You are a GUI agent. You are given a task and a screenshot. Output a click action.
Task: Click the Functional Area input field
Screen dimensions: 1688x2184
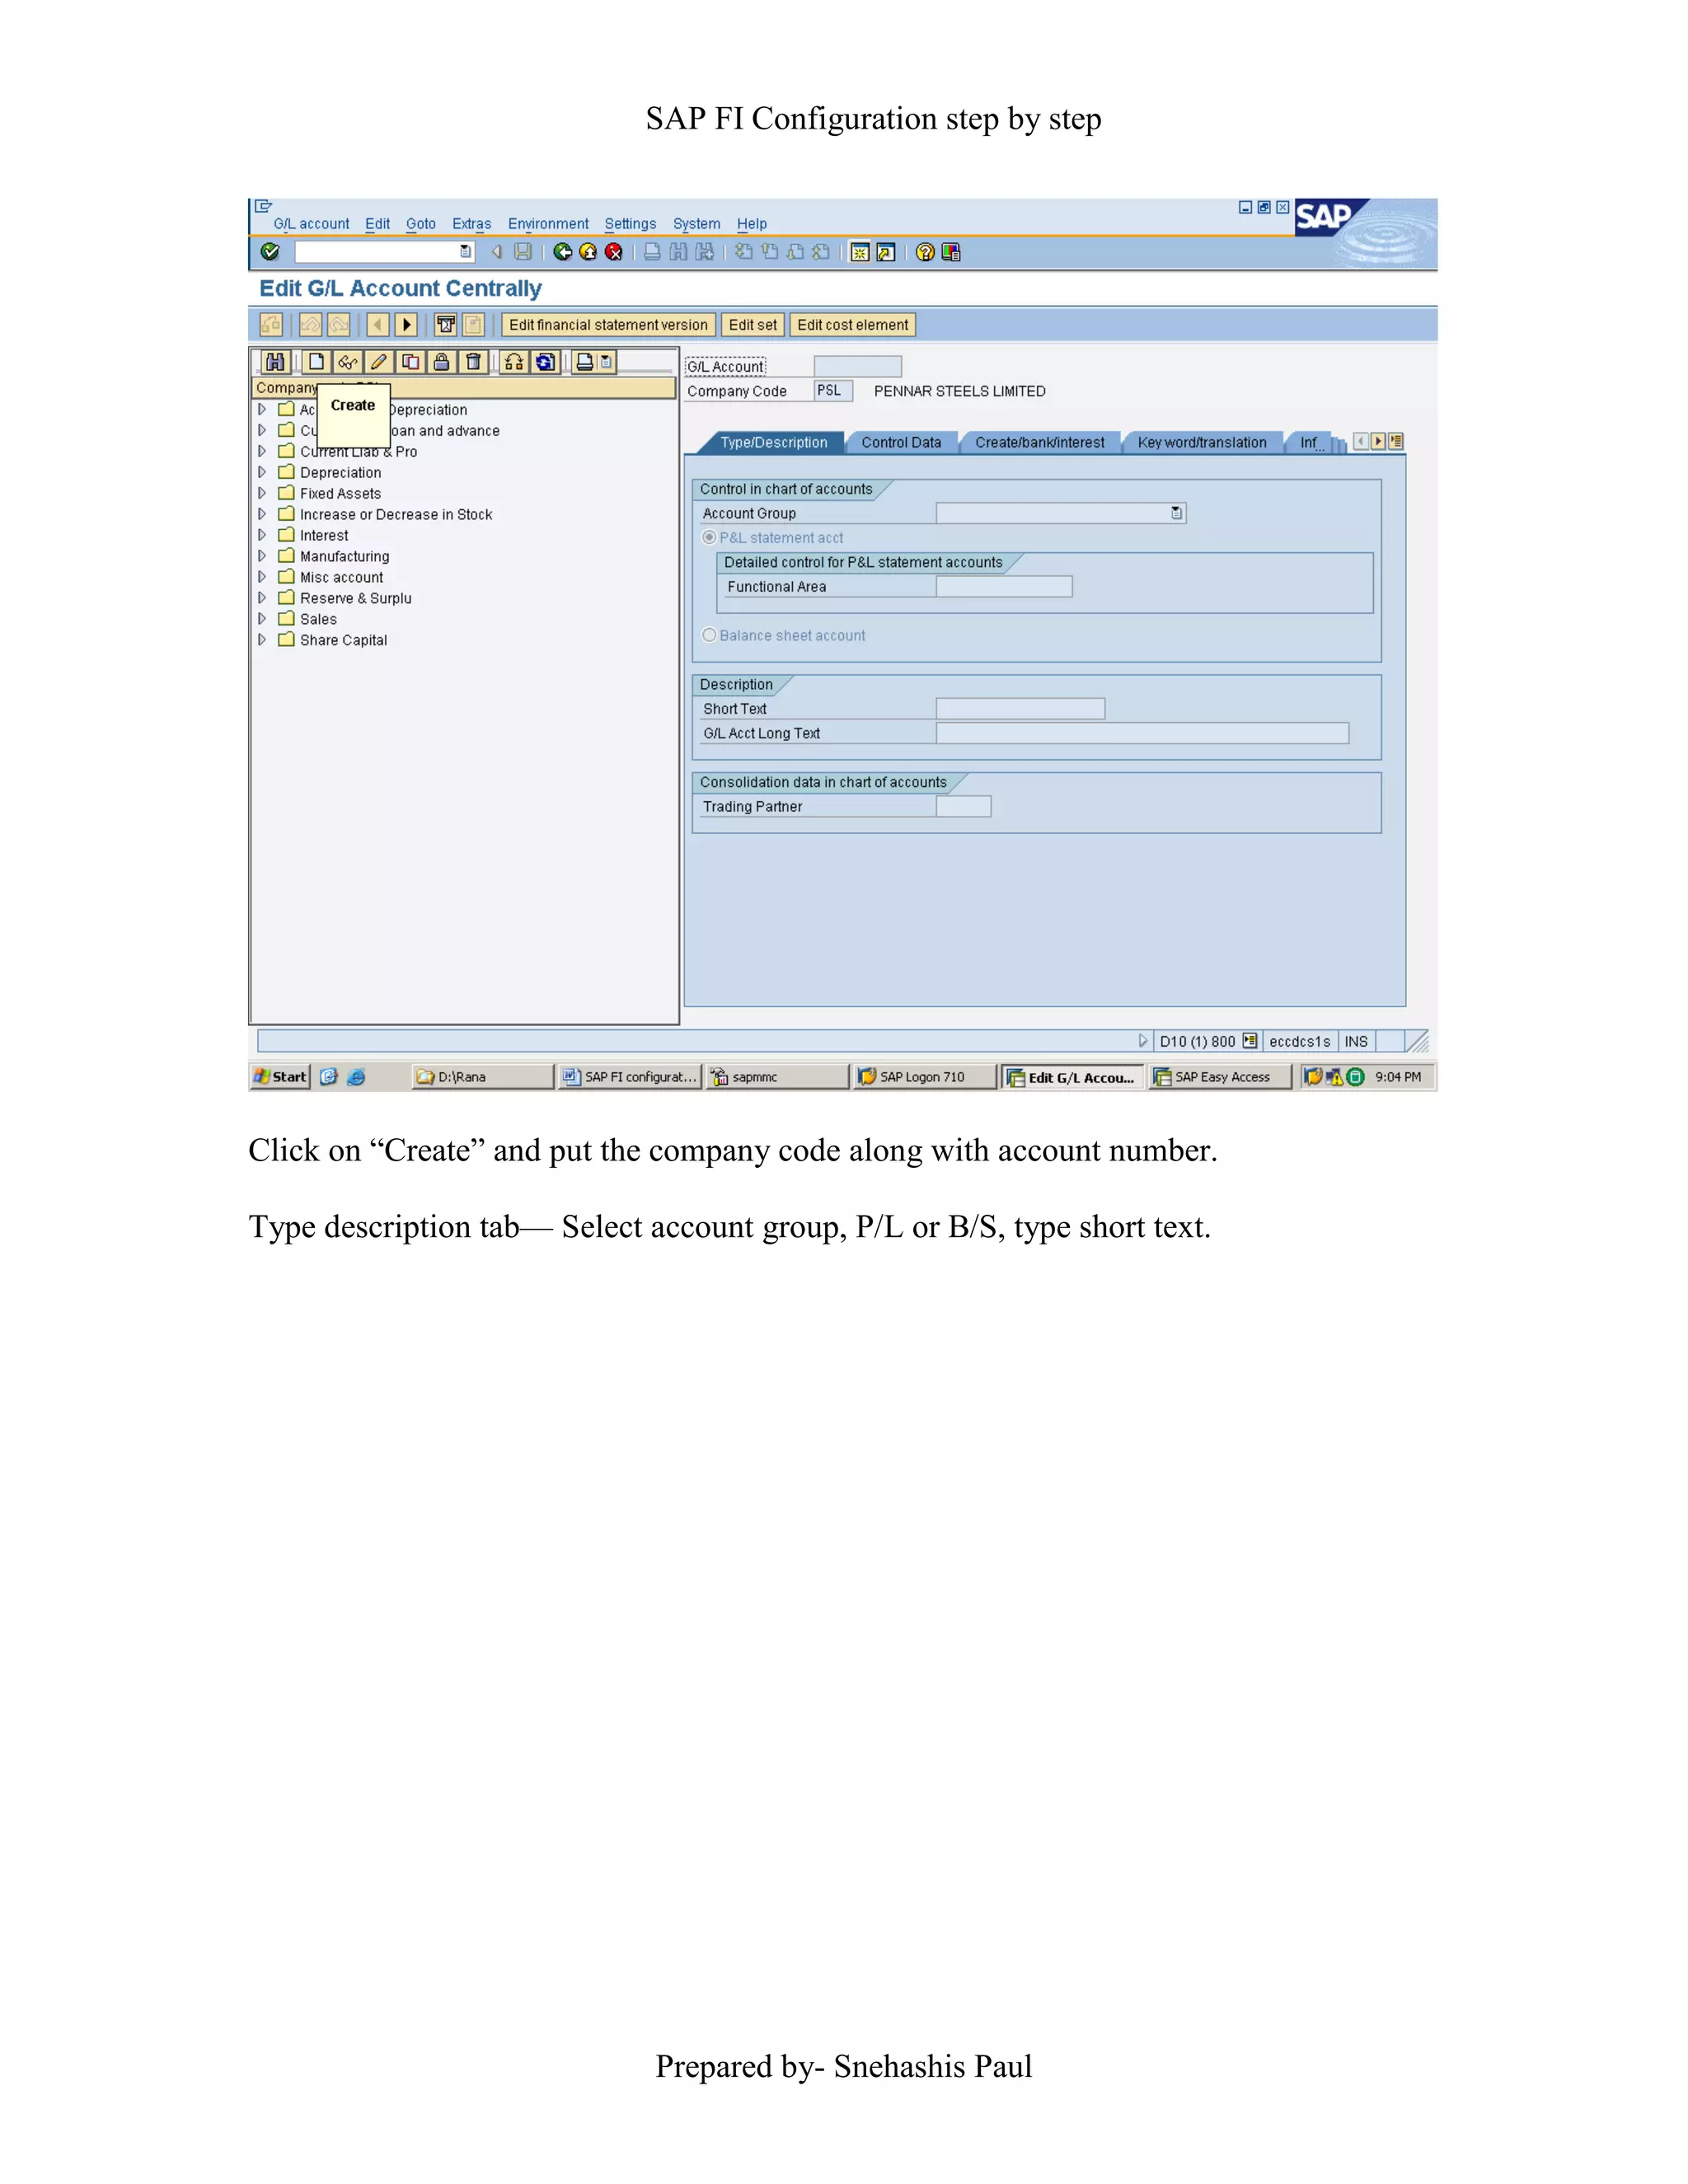coord(1004,587)
